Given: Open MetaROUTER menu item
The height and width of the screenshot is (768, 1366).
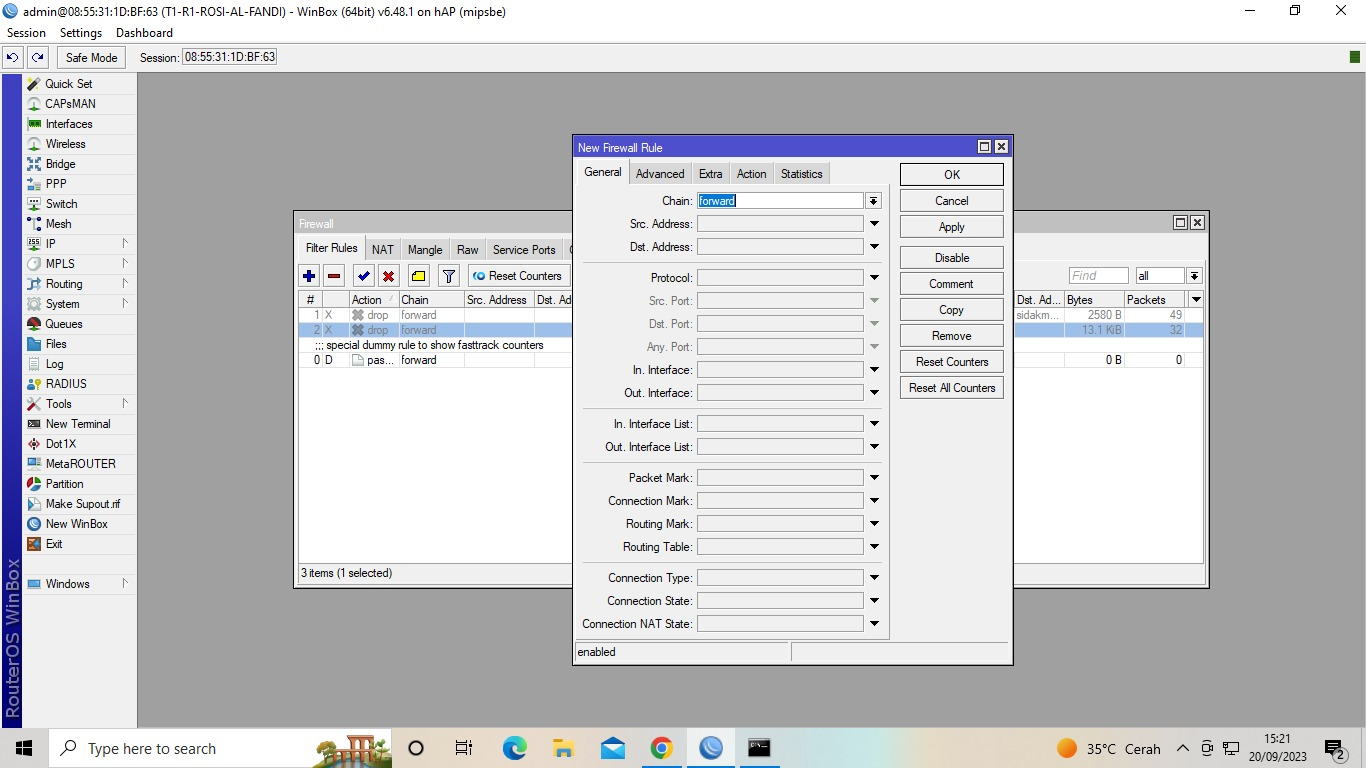Looking at the screenshot, I should 80,464.
